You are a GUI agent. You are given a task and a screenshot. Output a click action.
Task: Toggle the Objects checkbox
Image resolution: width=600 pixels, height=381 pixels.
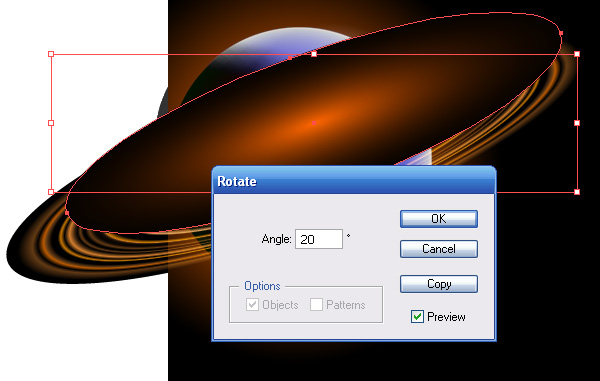tap(252, 305)
